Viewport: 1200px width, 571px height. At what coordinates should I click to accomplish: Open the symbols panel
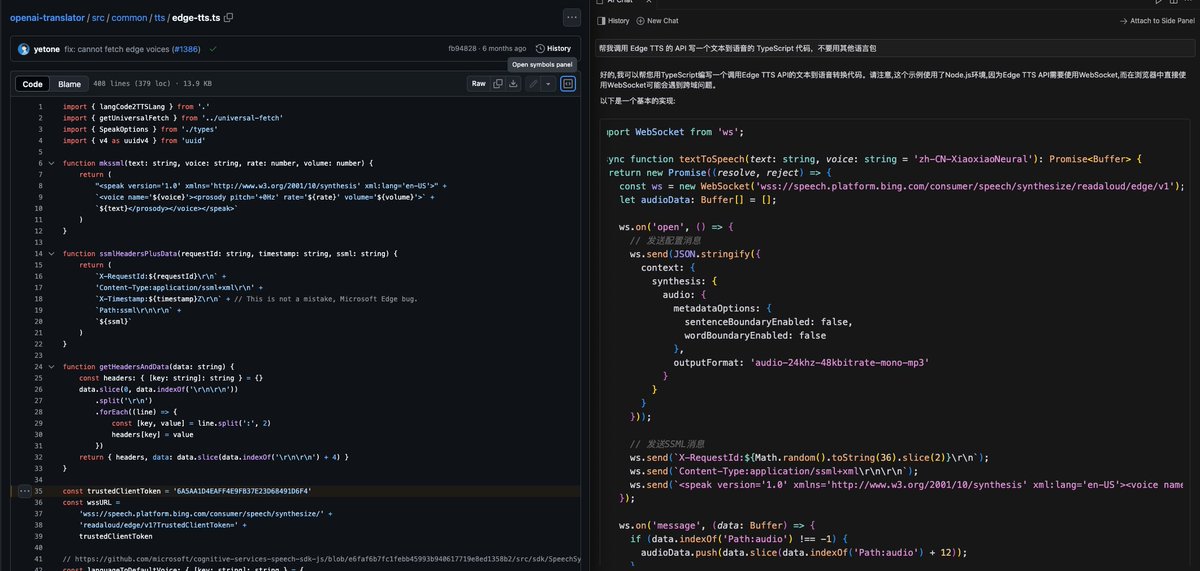click(x=568, y=84)
